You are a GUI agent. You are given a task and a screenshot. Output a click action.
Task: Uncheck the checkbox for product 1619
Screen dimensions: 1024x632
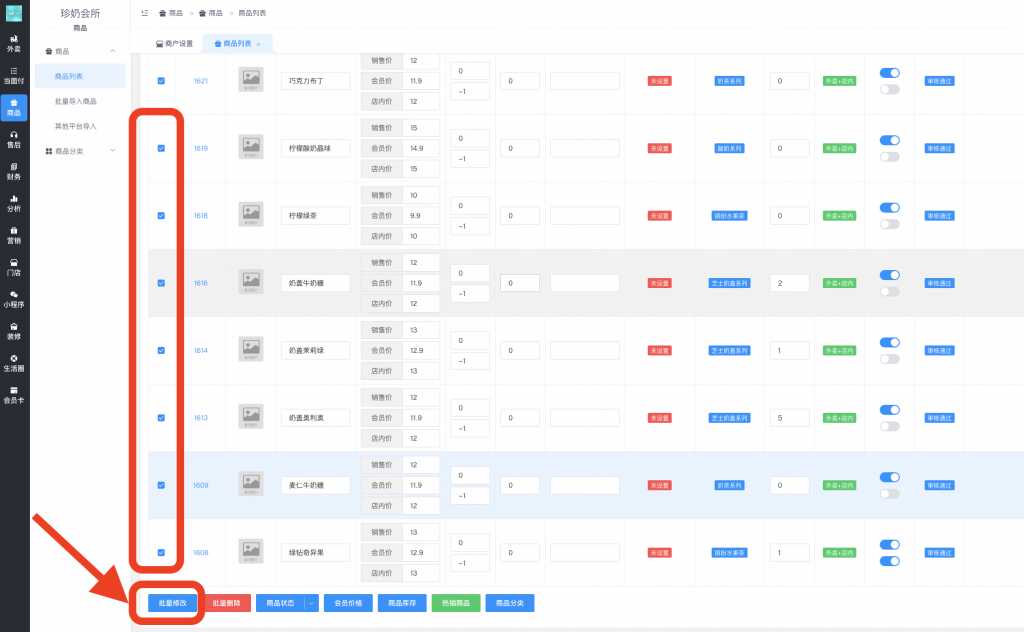click(161, 148)
